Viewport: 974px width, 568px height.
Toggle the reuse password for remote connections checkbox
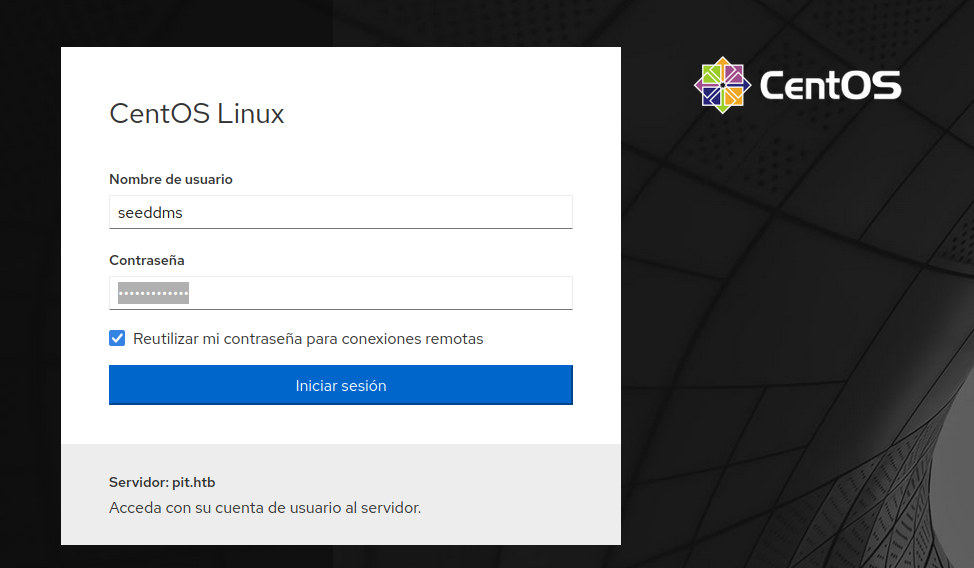tap(117, 339)
